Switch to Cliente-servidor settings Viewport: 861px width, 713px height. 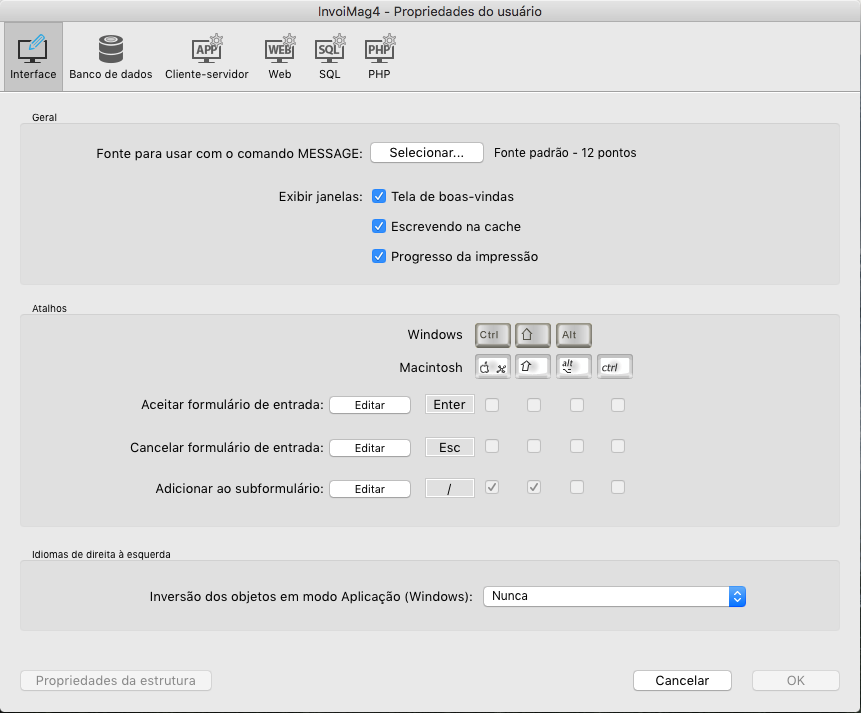[x=206, y=57]
